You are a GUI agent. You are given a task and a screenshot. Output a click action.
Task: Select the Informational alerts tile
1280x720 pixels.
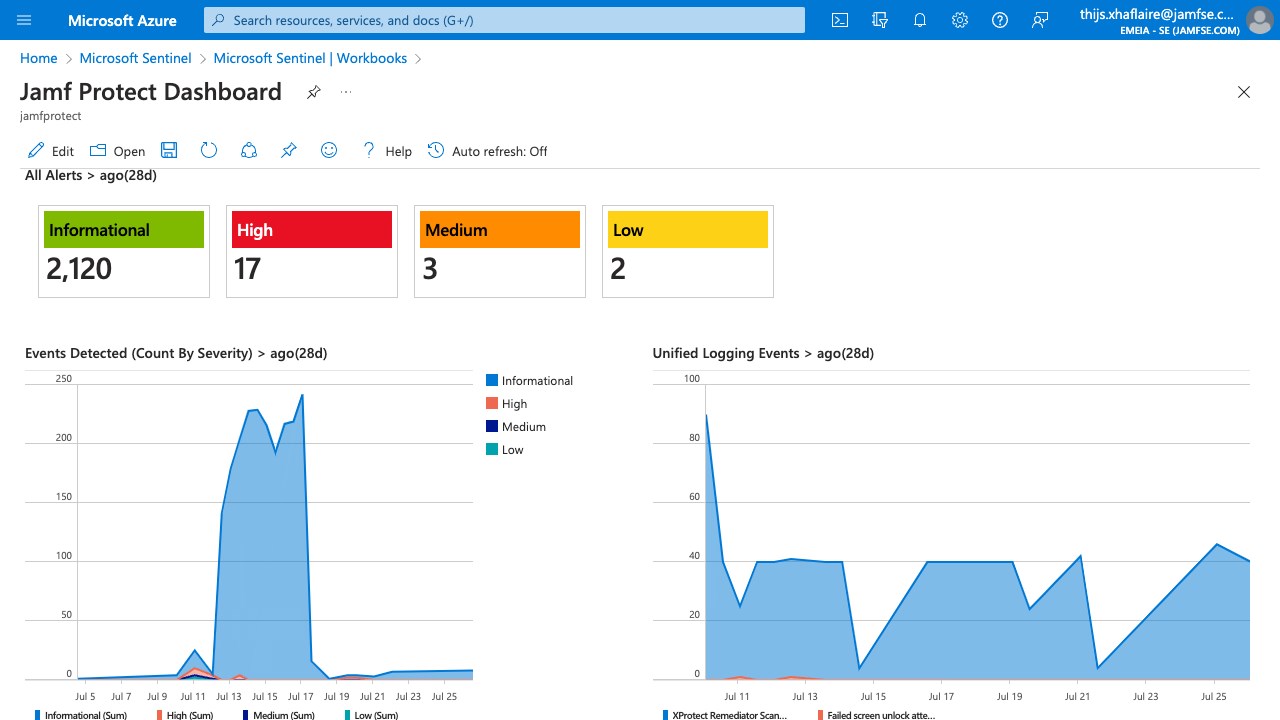coord(124,252)
